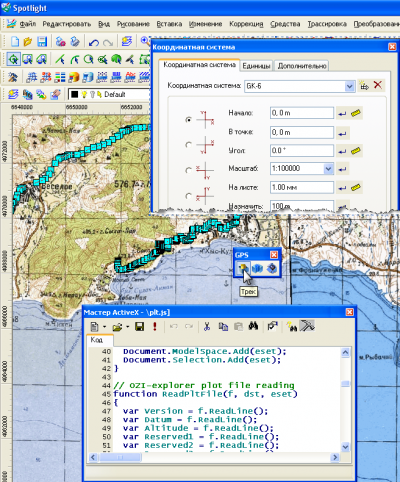Apply Начало value with enter-arrow button
This screenshot has width=400, height=482.
342,114
